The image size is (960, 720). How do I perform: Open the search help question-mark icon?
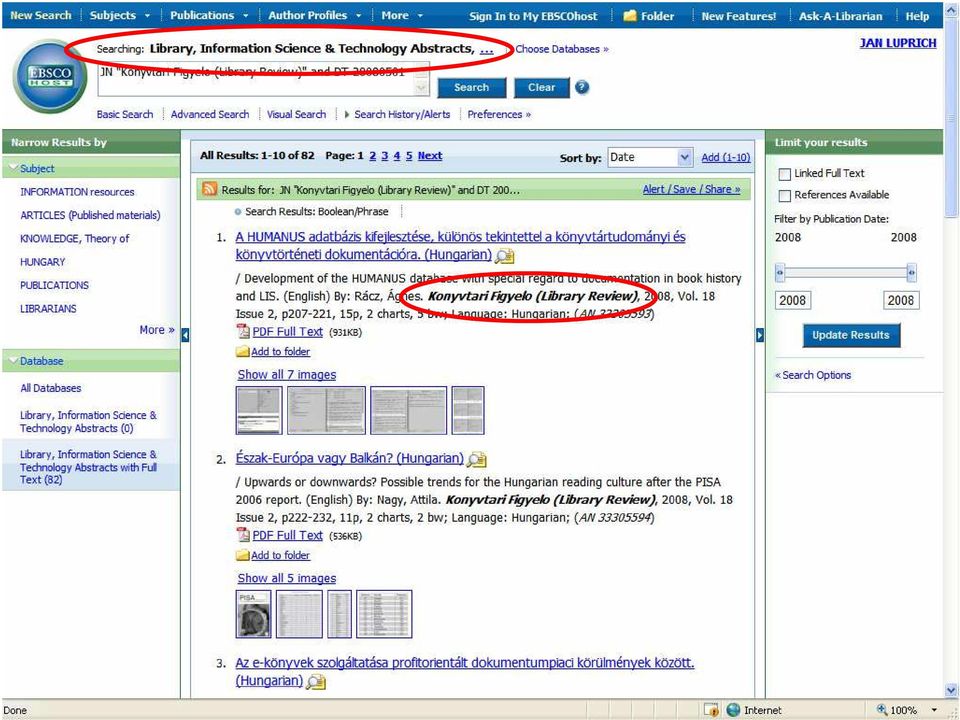click(x=582, y=88)
